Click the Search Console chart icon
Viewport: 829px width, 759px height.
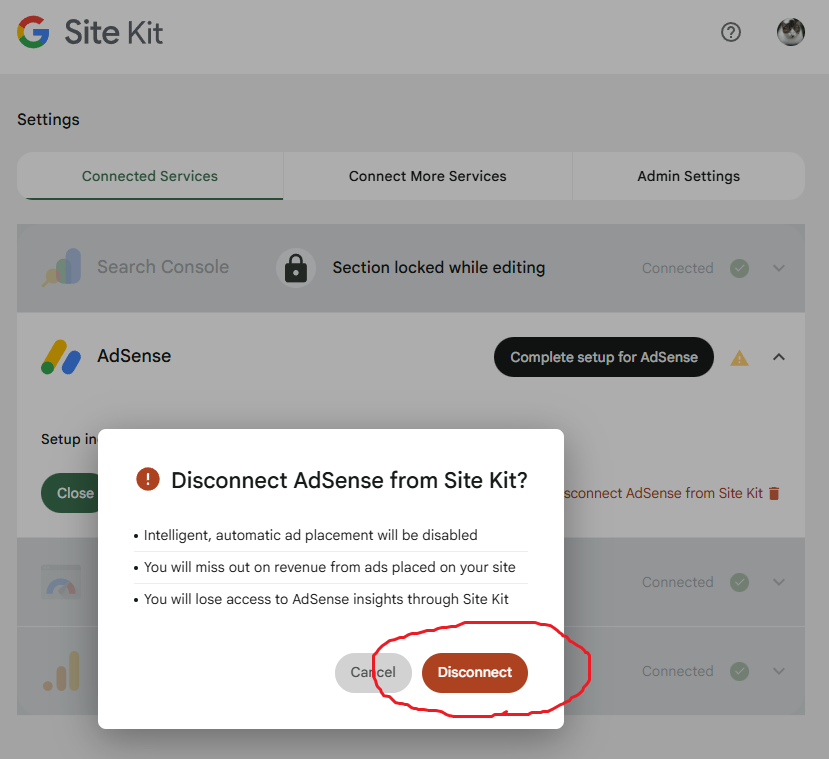(x=61, y=268)
